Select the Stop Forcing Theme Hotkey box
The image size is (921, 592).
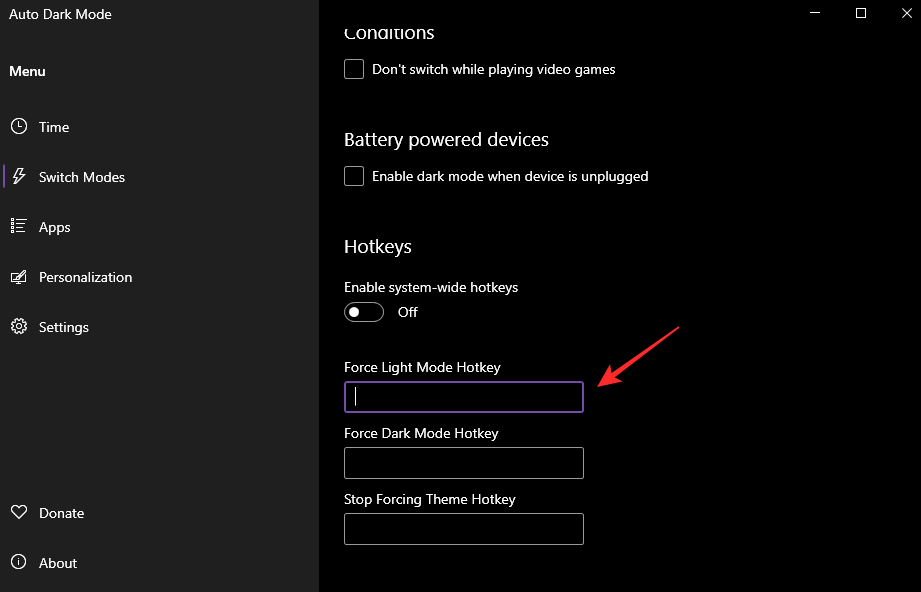(x=463, y=529)
